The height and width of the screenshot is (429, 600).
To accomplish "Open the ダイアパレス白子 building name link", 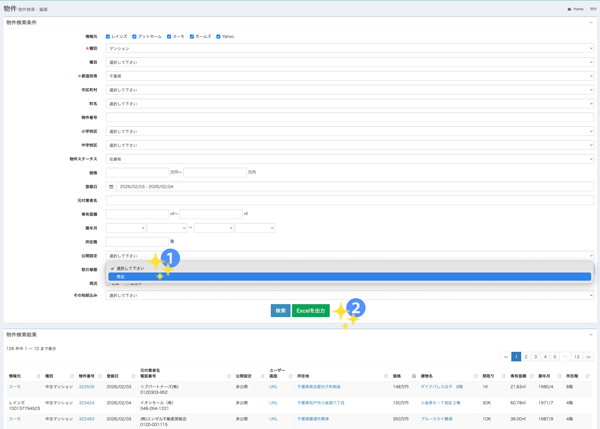I will [442, 387].
